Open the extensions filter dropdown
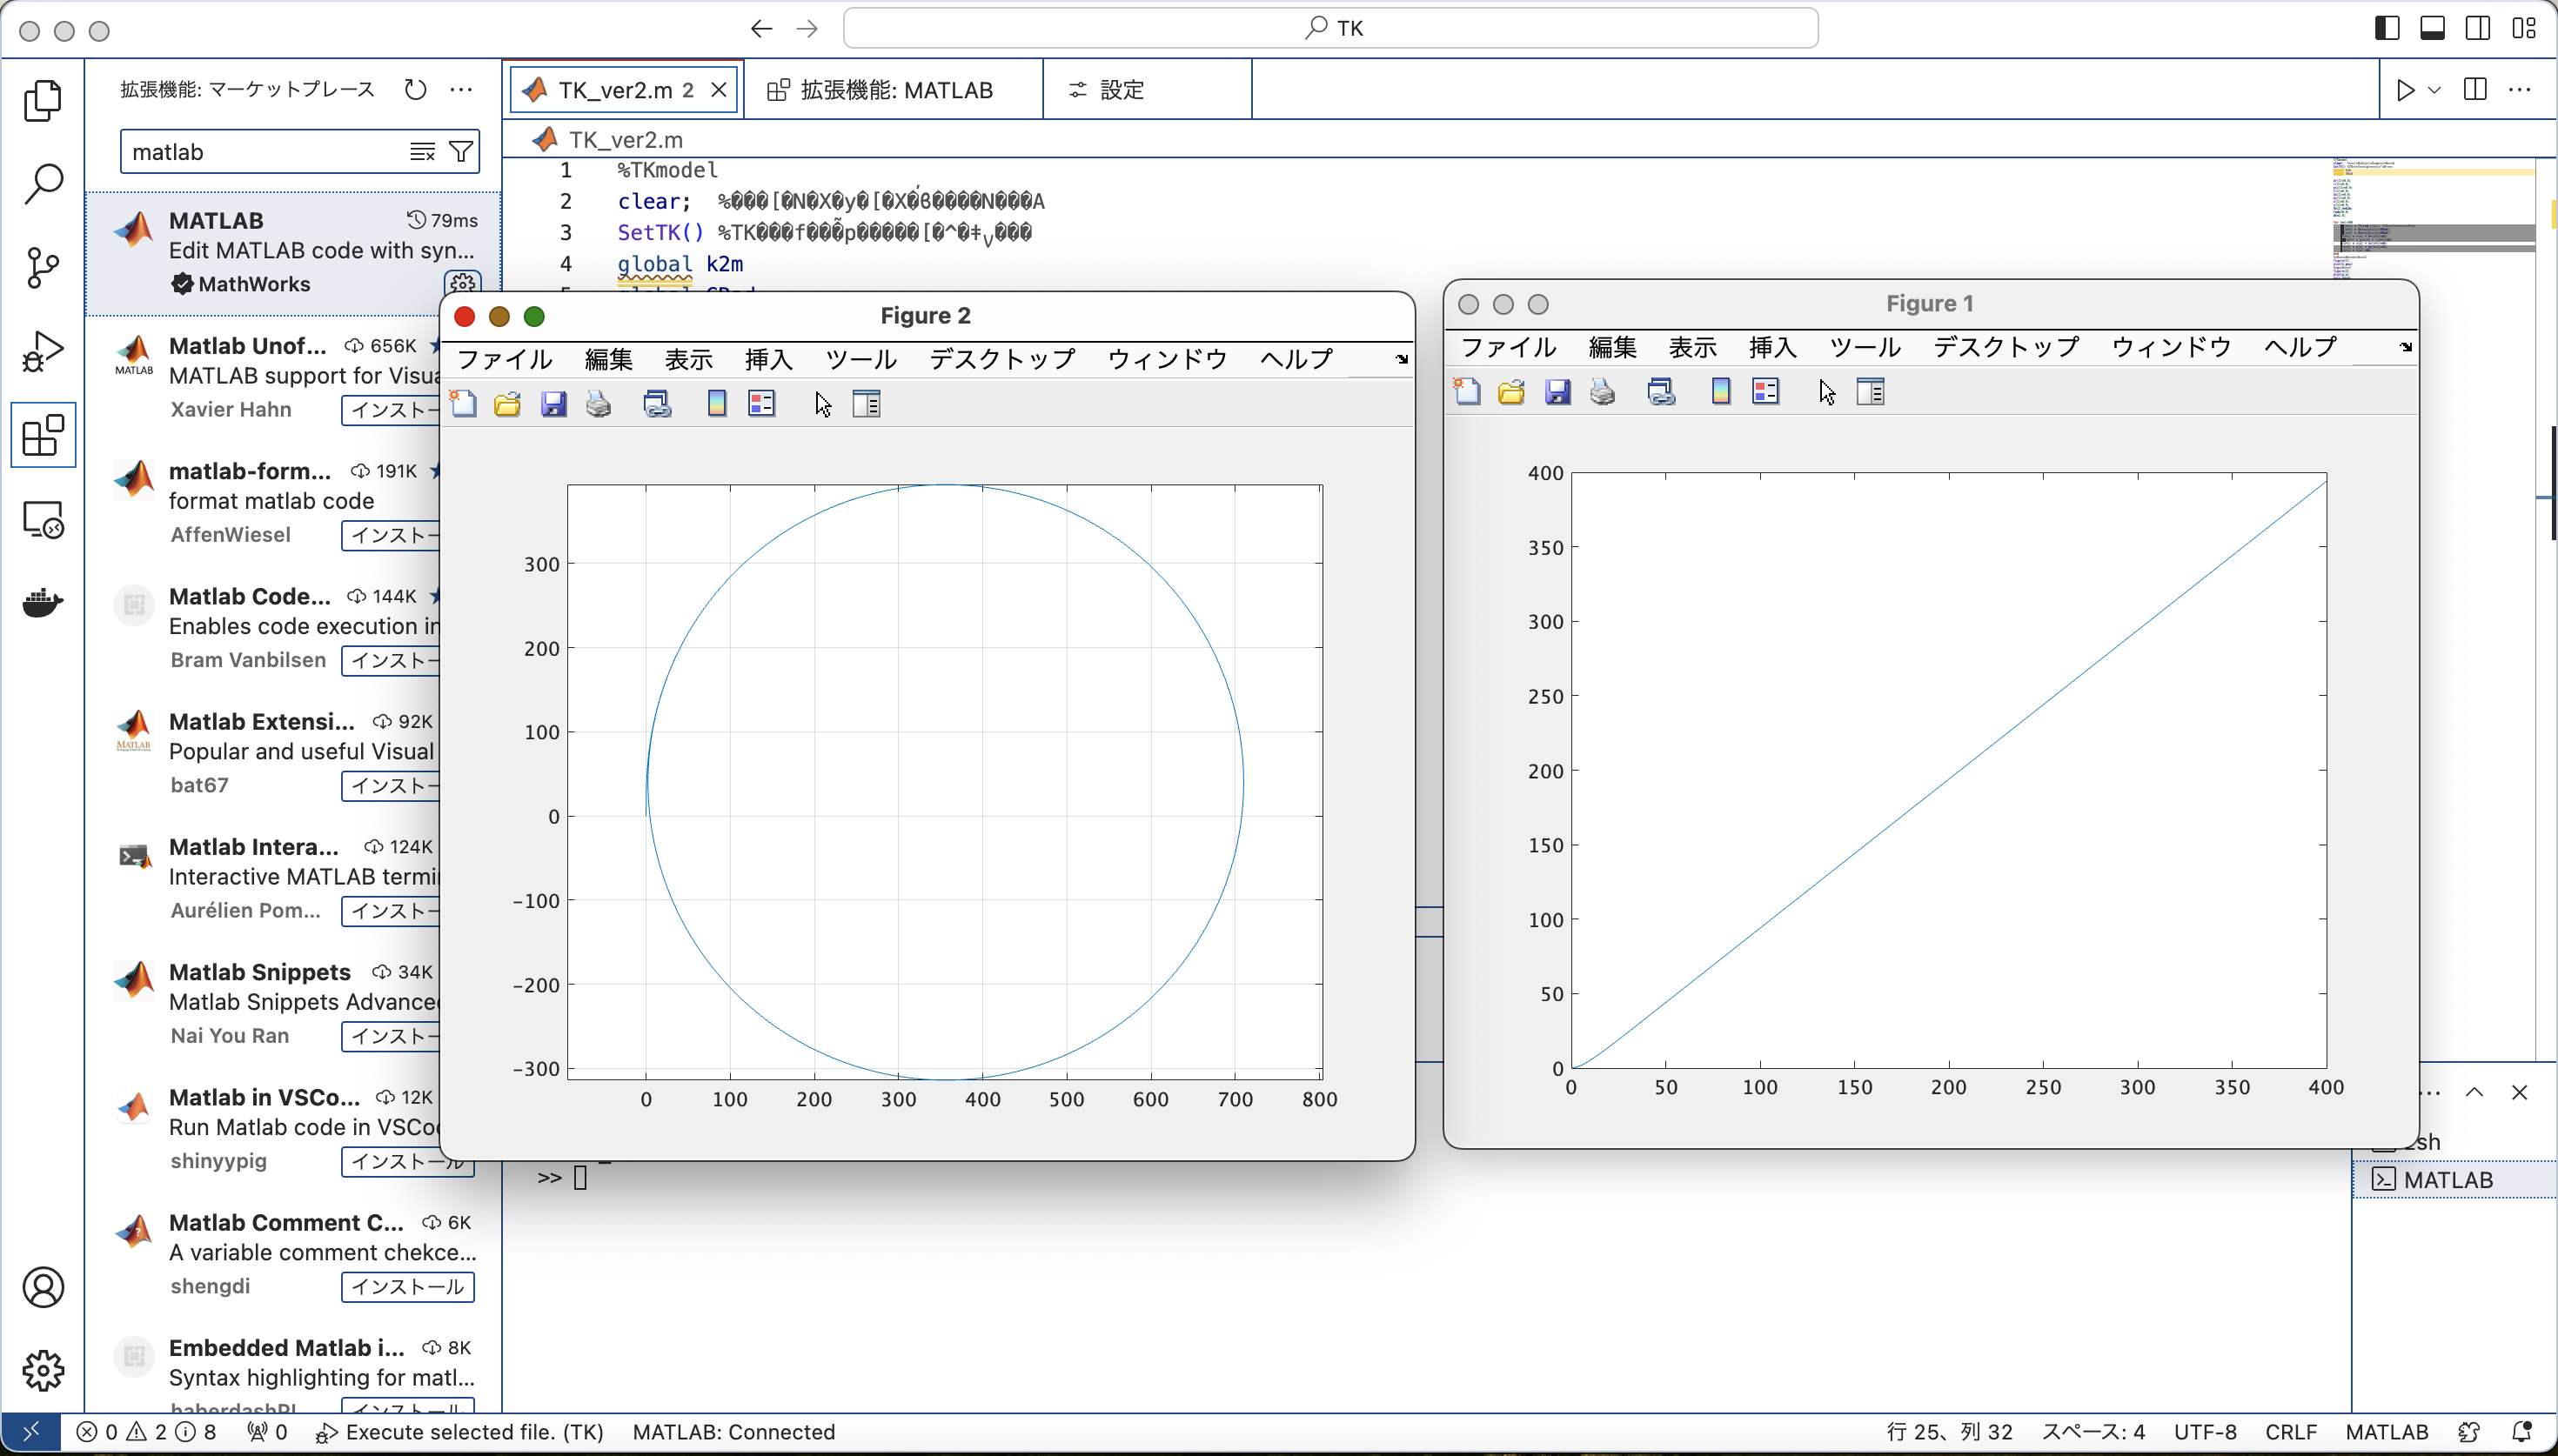 pyautogui.click(x=461, y=152)
